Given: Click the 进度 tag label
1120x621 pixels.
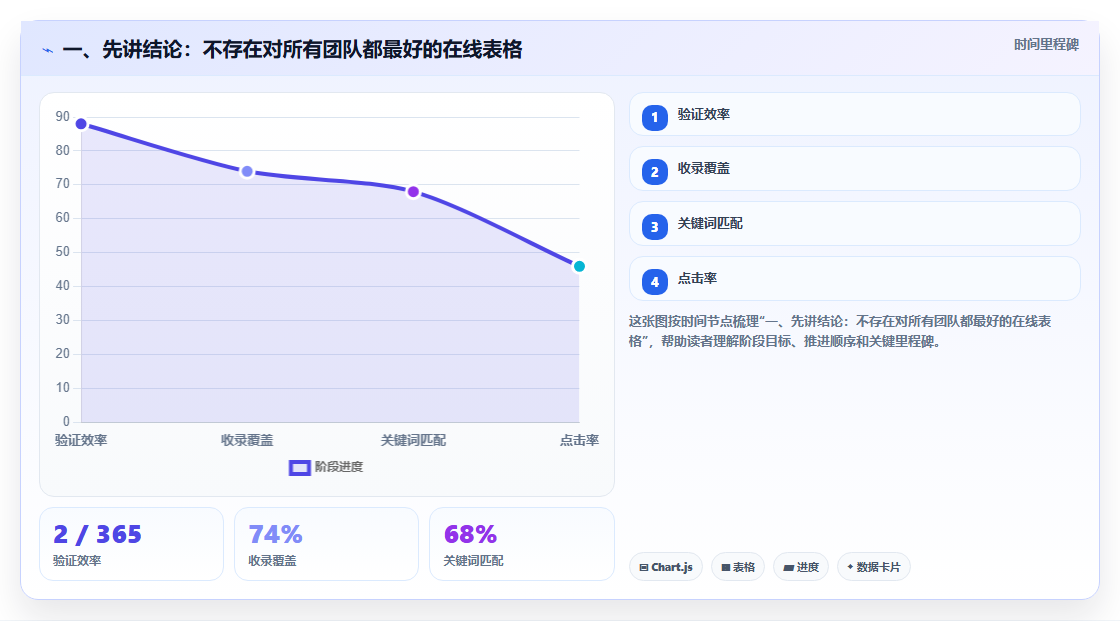Looking at the screenshot, I should click(x=808, y=567).
